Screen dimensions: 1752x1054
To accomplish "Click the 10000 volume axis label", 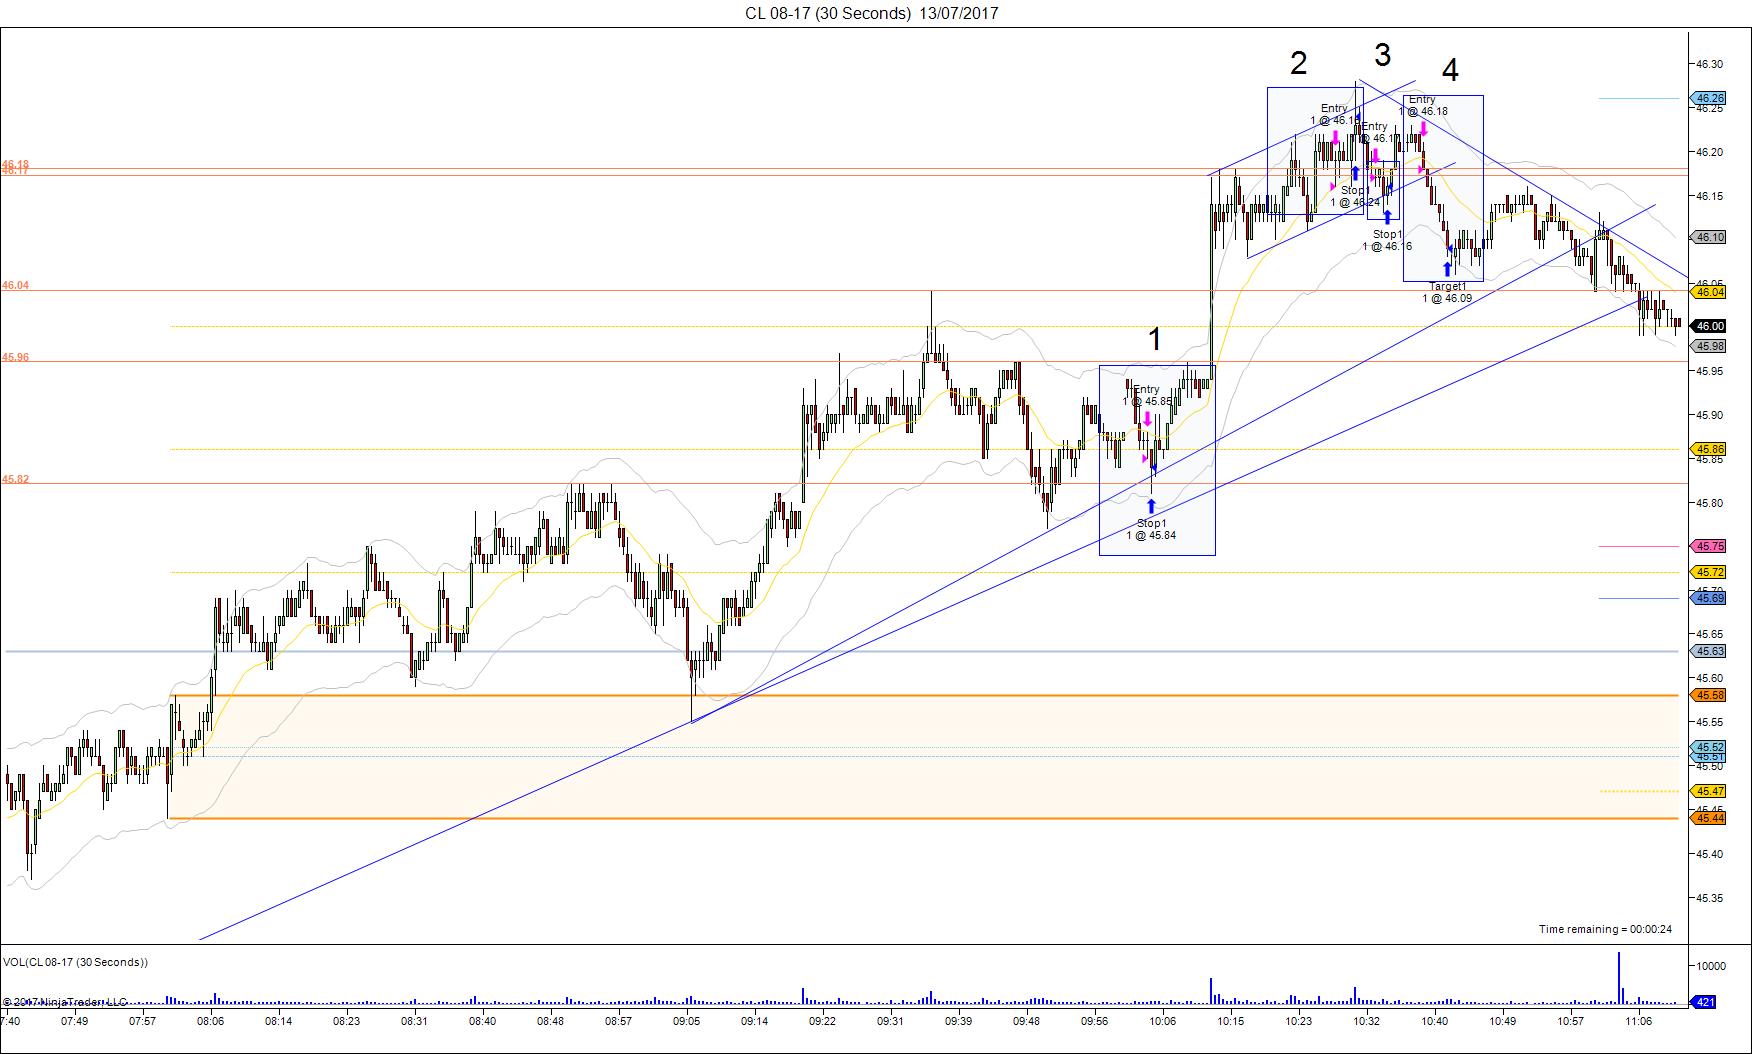I will point(1711,966).
